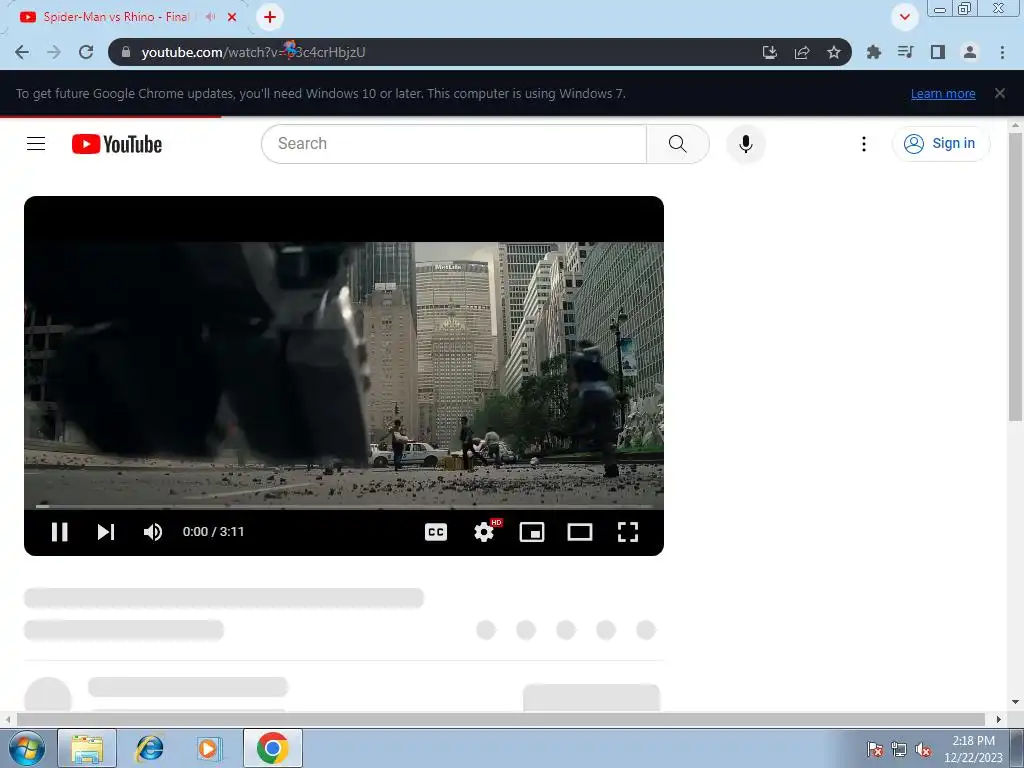This screenshot has width=1024, height=768.
Task: Share this page from the address bar
Action: pos(802,52)
